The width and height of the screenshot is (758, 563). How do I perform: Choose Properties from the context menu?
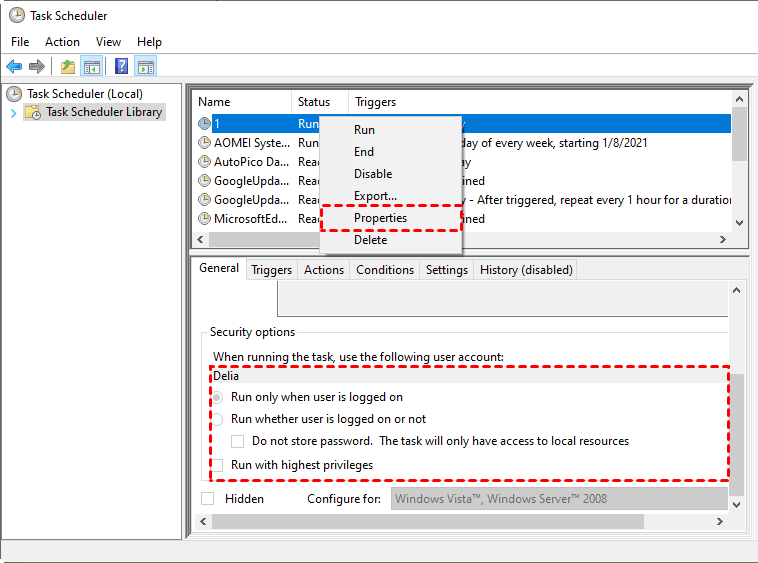pos(380,218)
